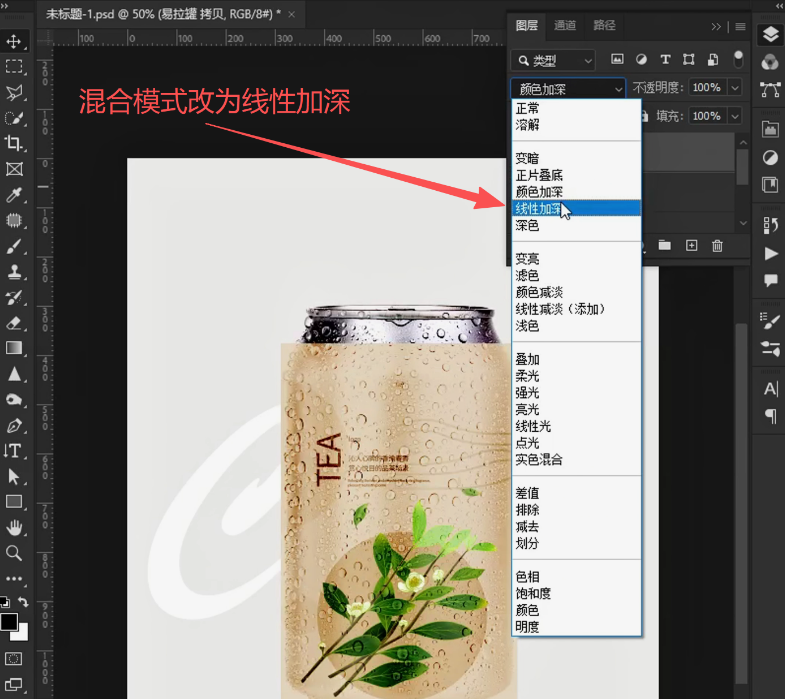785x699 pixels.
Task: Swap foreground and background colors
Action: point(23,601)
